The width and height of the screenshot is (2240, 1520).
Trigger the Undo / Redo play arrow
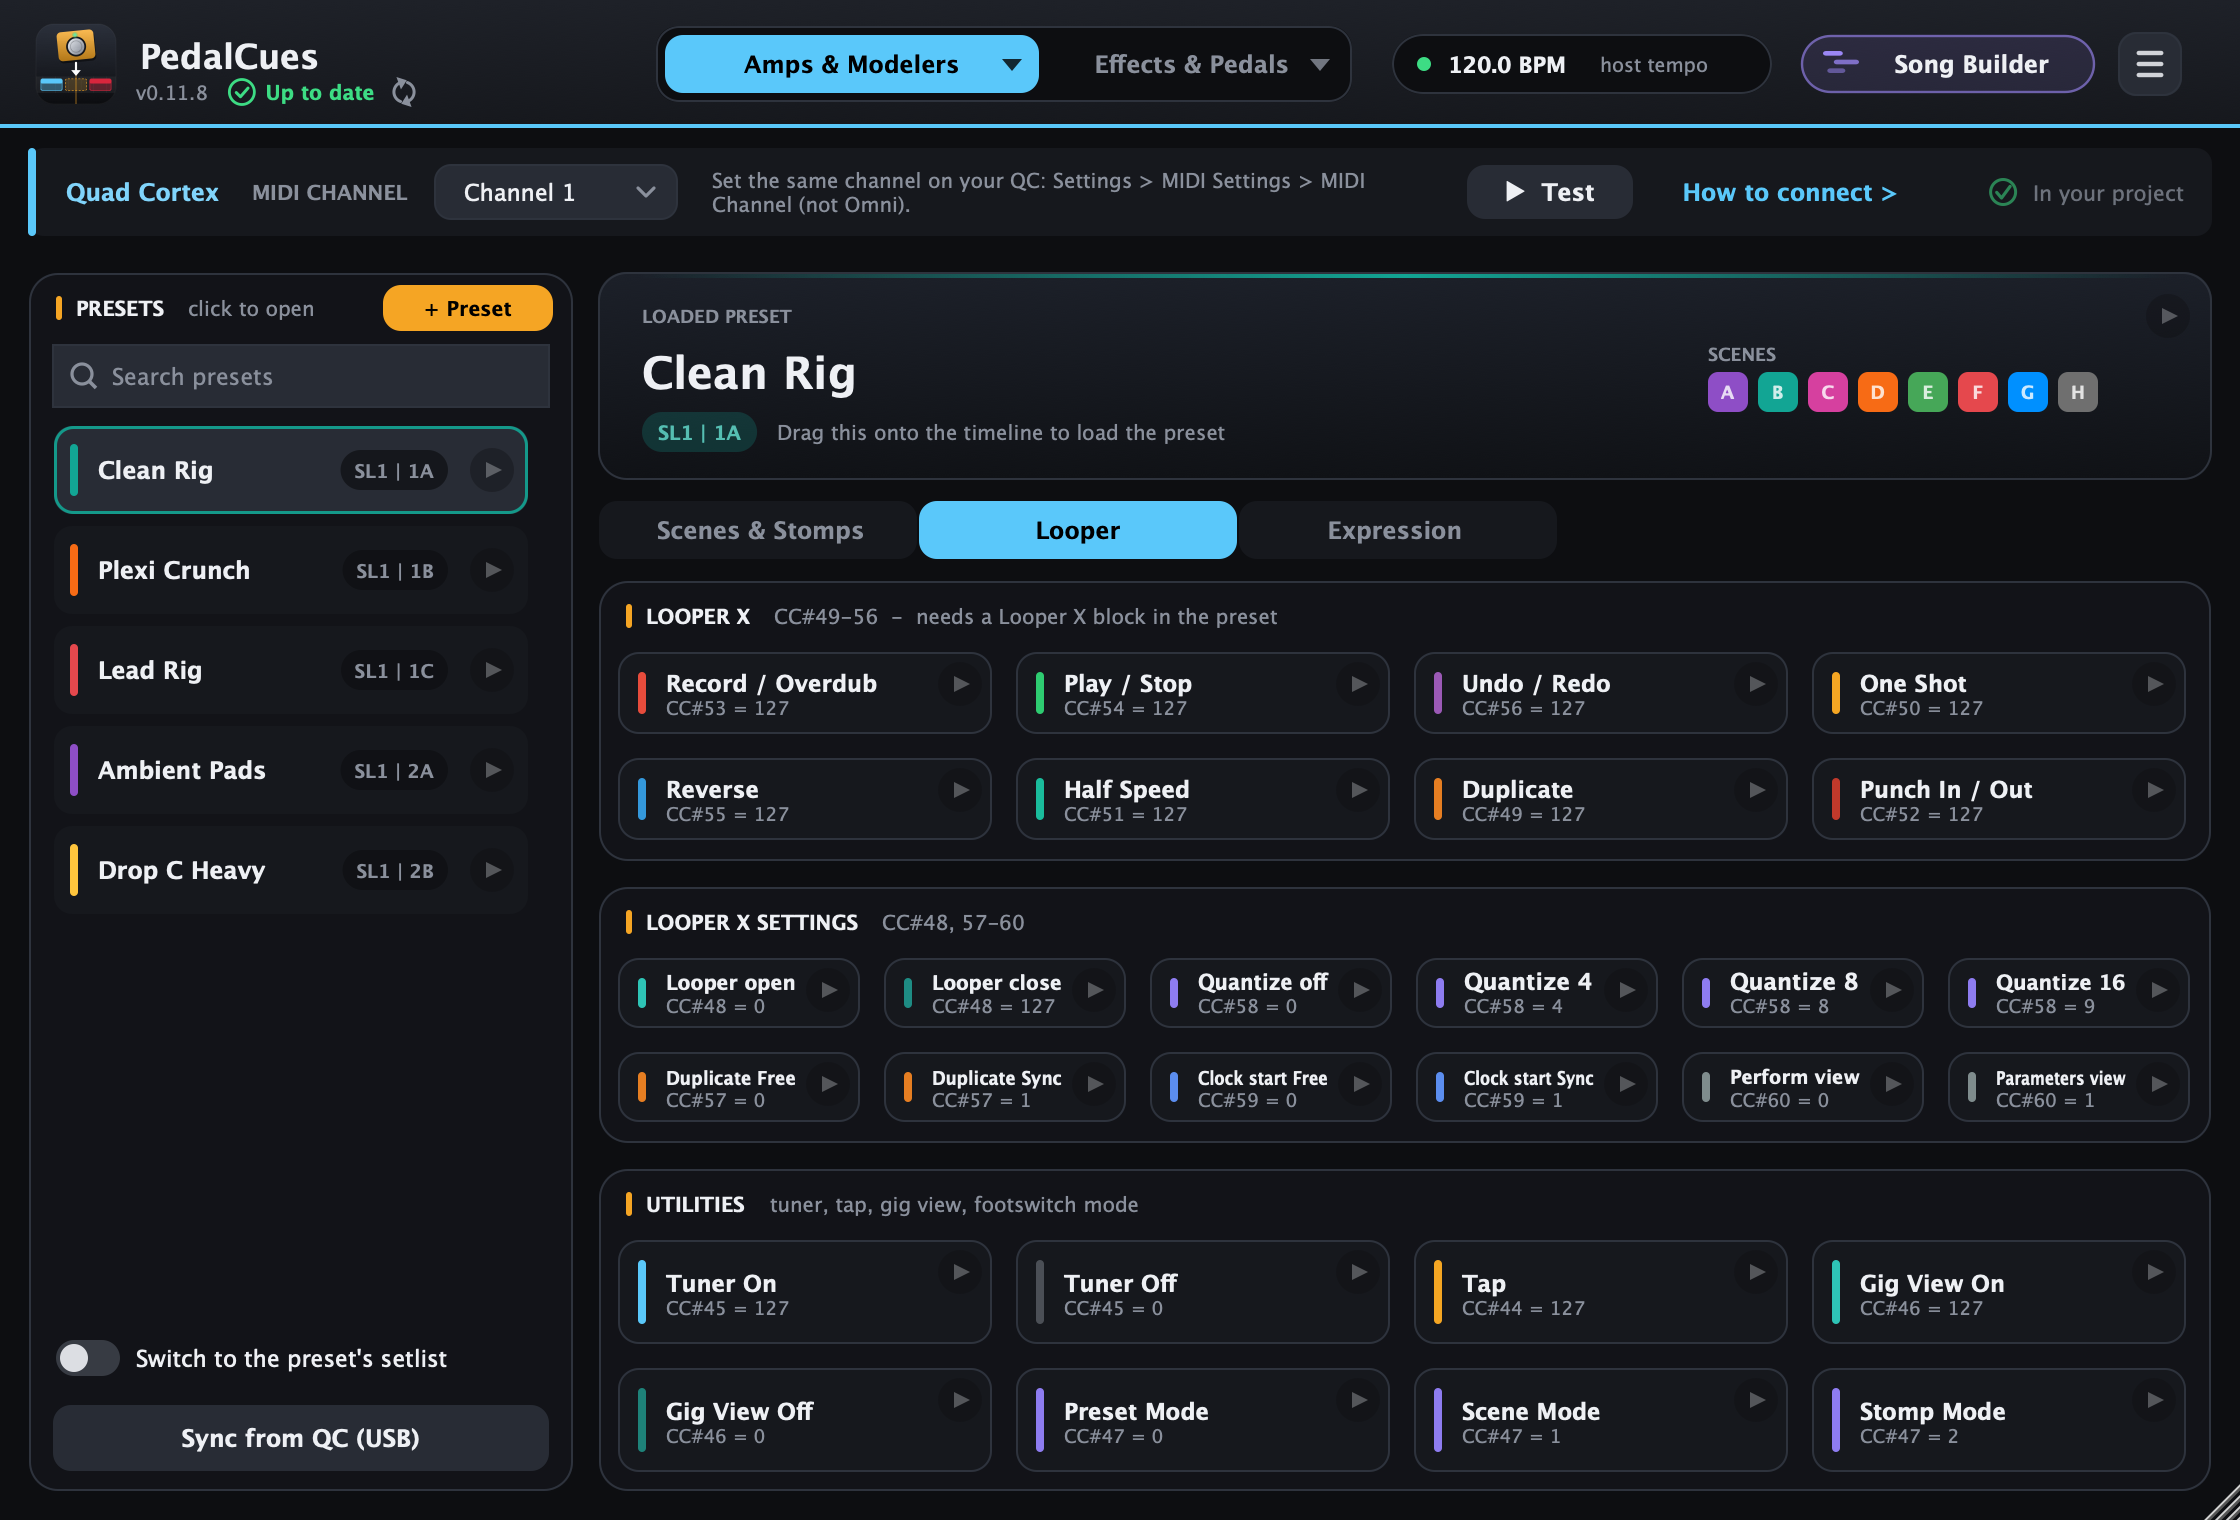1756,684
